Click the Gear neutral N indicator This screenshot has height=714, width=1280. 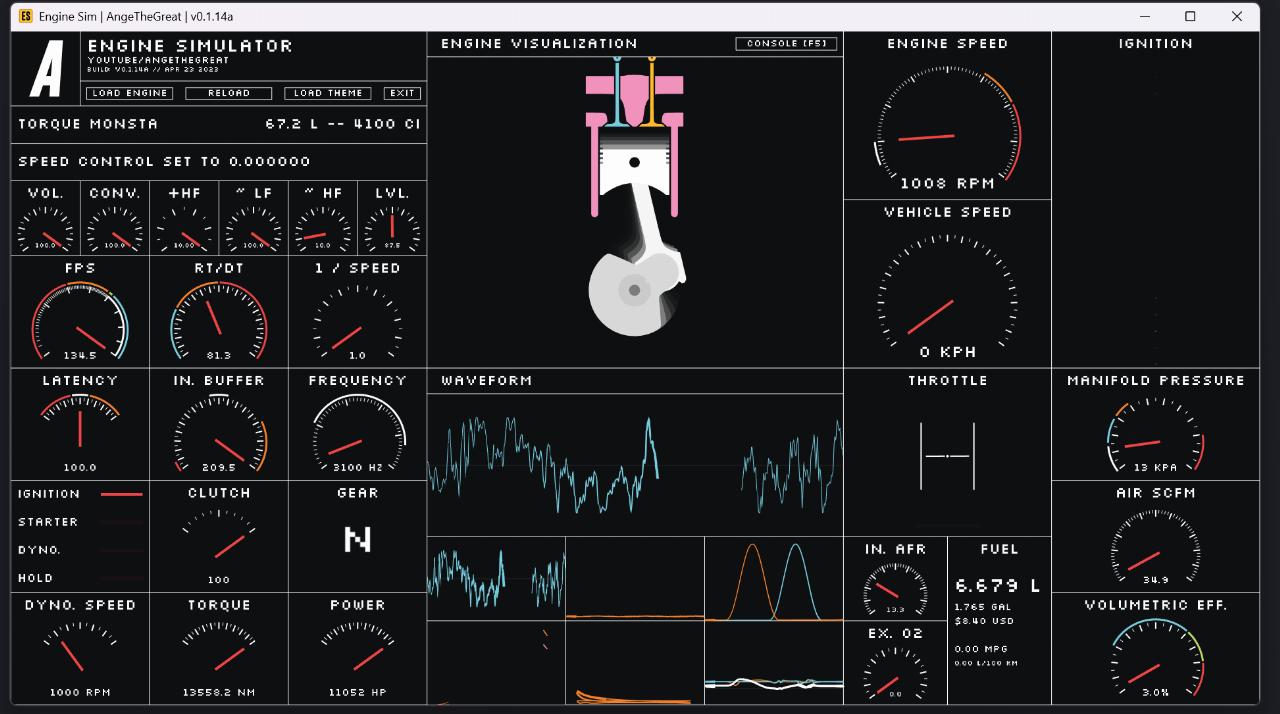click(x=357, y=540)
